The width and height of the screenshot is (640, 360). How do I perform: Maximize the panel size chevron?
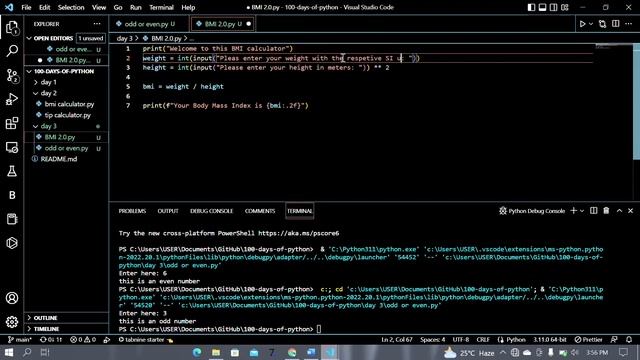(619, 211)
